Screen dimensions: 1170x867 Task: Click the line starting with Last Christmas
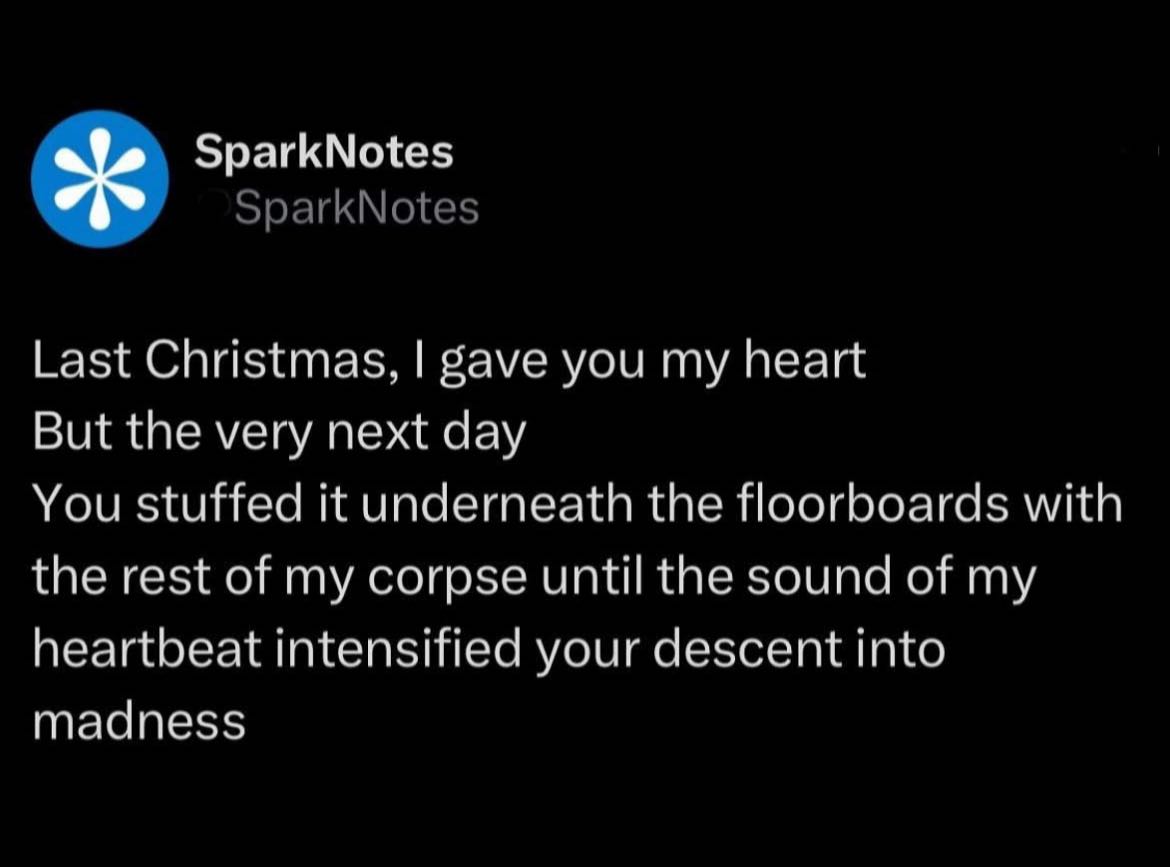[x=450, y=358]
